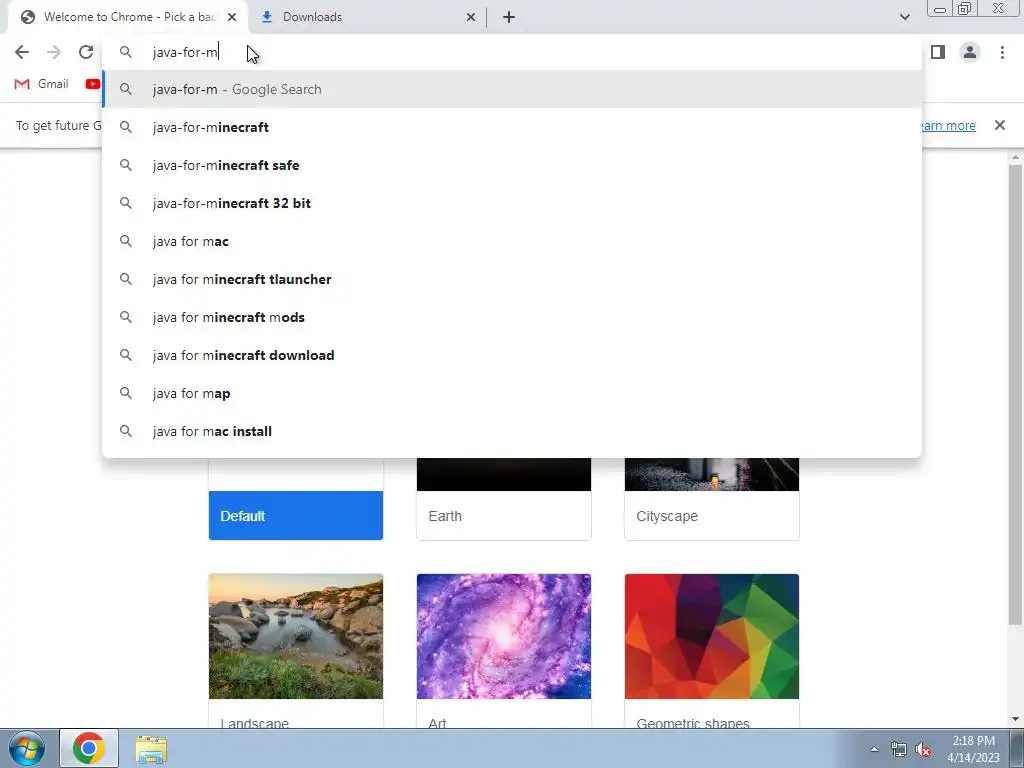The width and height of the screenshot is (1024, 768).
Task: Choose the 'java-for-minecraft 32 bit' suggestion
Action: (x=512, y=203)
